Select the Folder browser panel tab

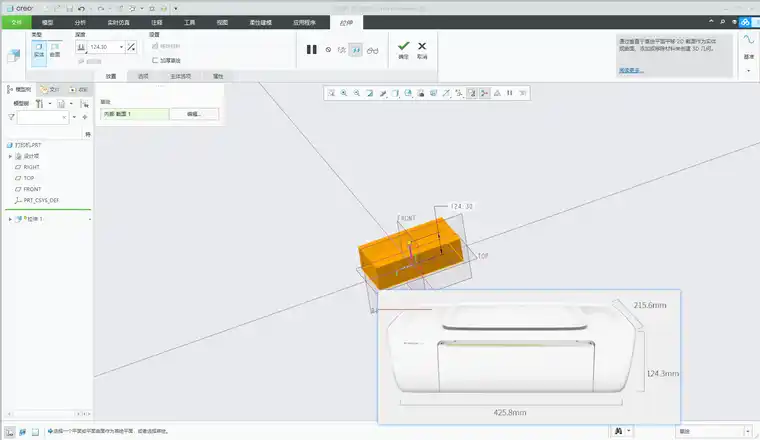tap(50, 89)
